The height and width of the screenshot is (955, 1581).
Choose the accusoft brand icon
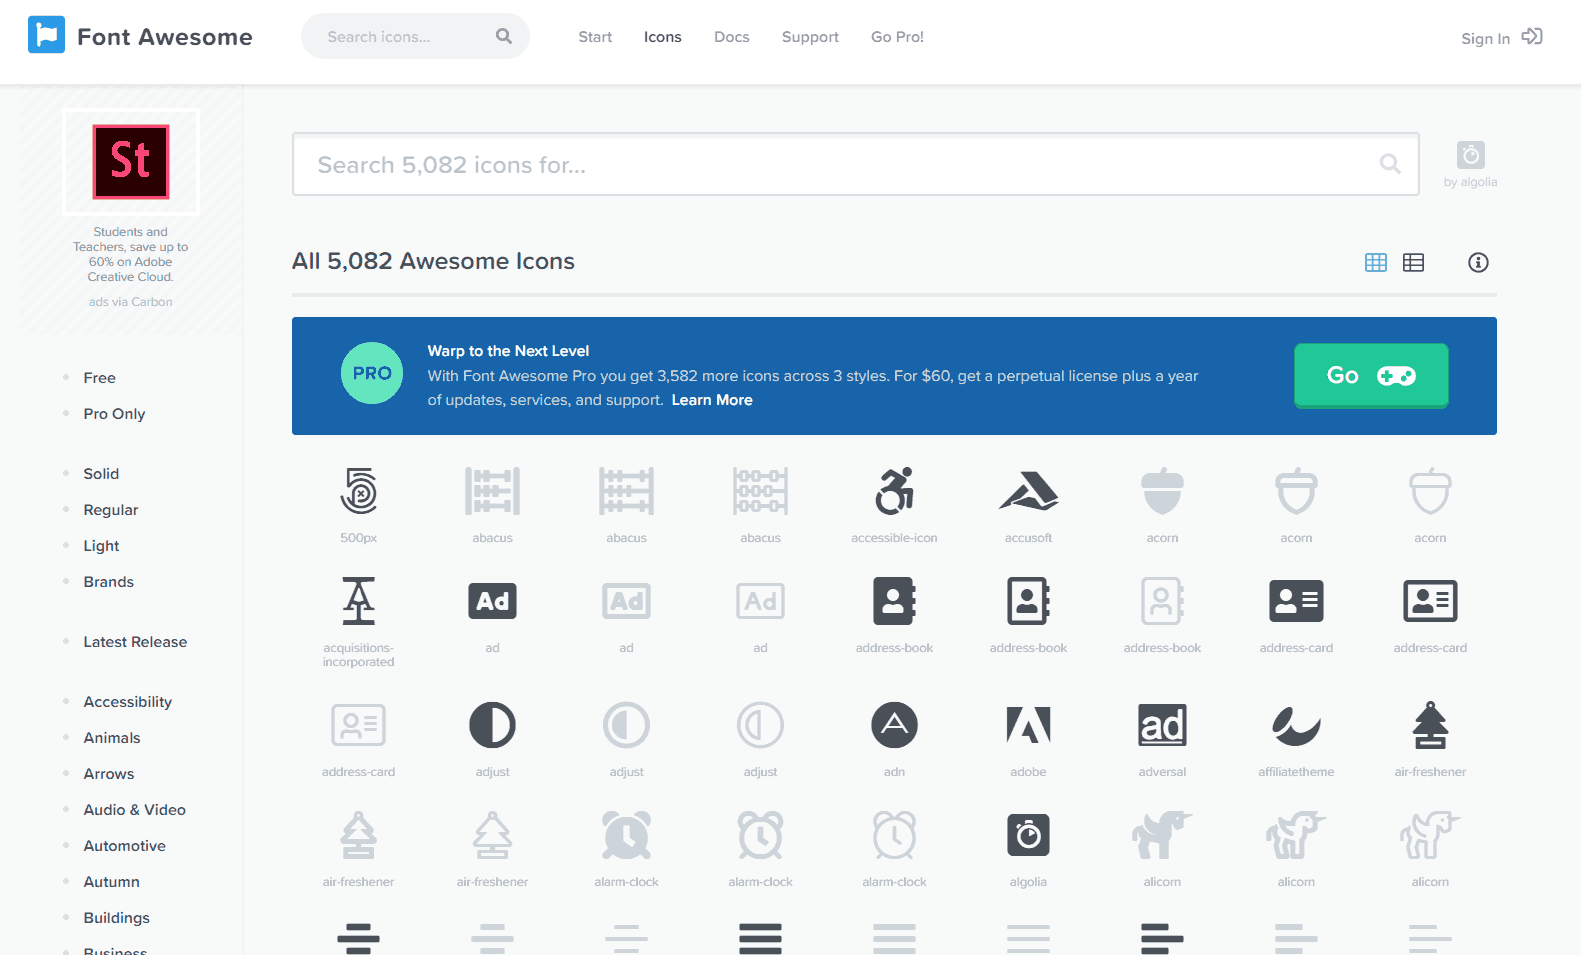coord(1028,491)
